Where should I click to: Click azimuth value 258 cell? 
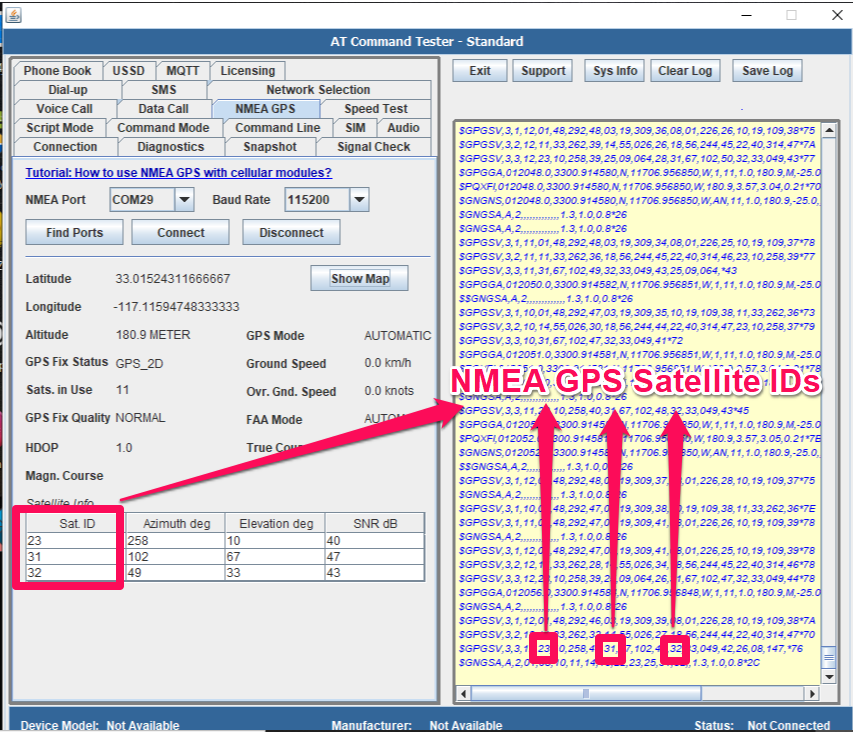coord(176,541)
